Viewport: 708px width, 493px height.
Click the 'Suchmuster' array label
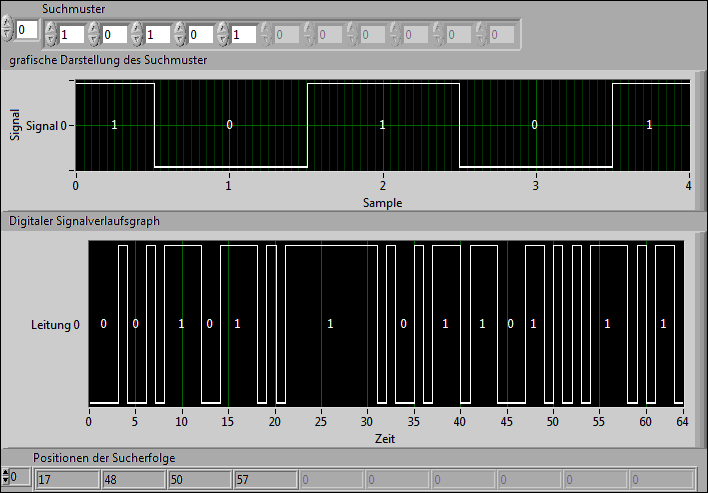[74, 9]
